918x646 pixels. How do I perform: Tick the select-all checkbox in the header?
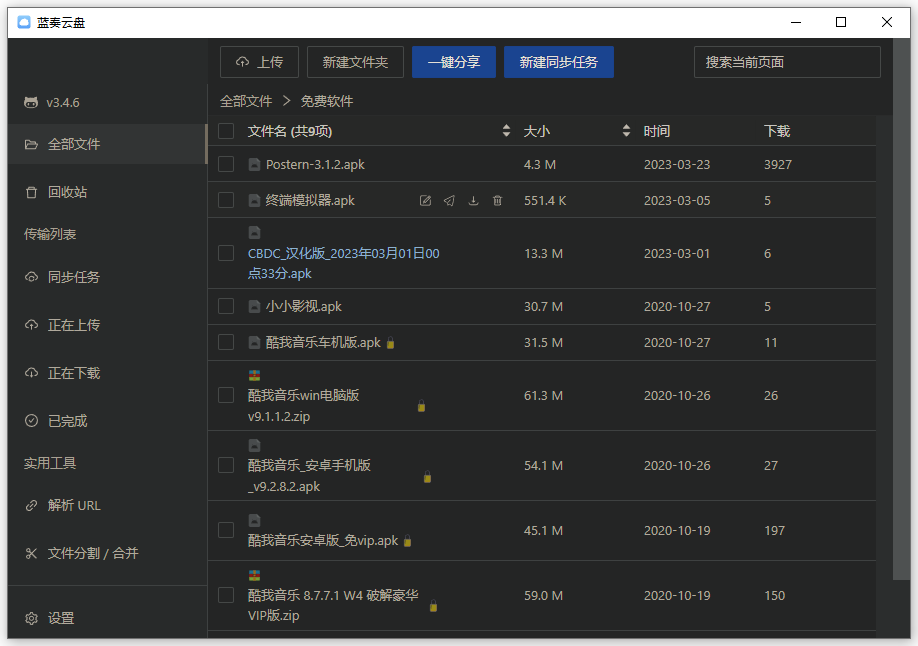pyautogui.click(x=226, y=131)
